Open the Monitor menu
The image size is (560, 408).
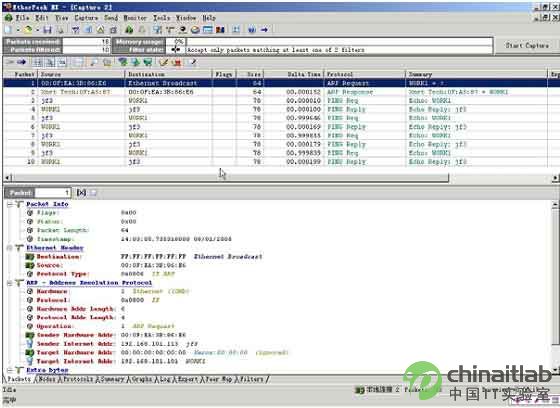pos(135,18)
